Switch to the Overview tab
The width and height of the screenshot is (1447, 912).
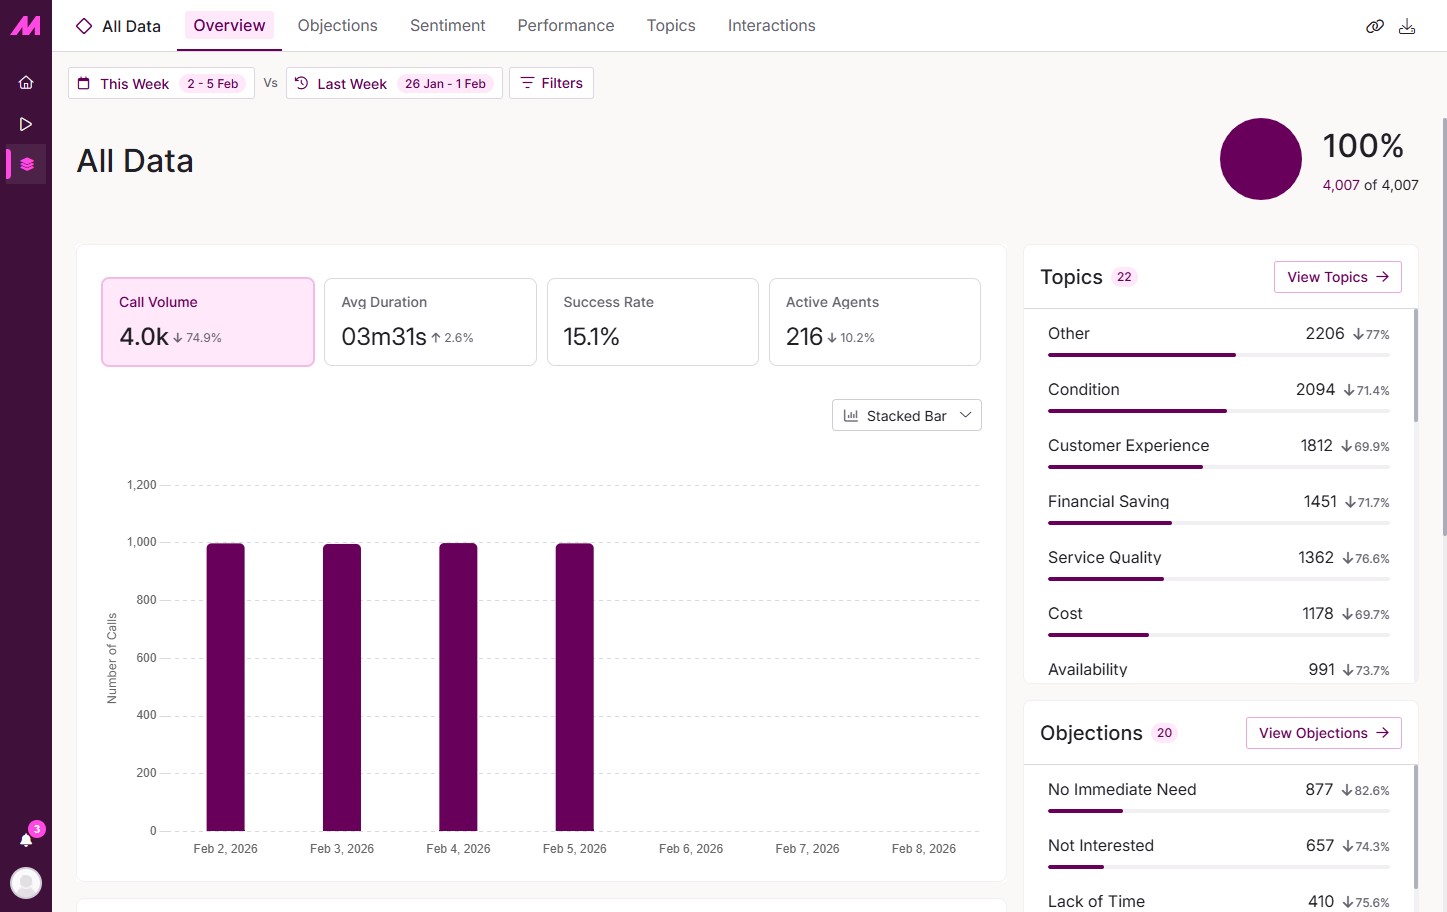229,26
